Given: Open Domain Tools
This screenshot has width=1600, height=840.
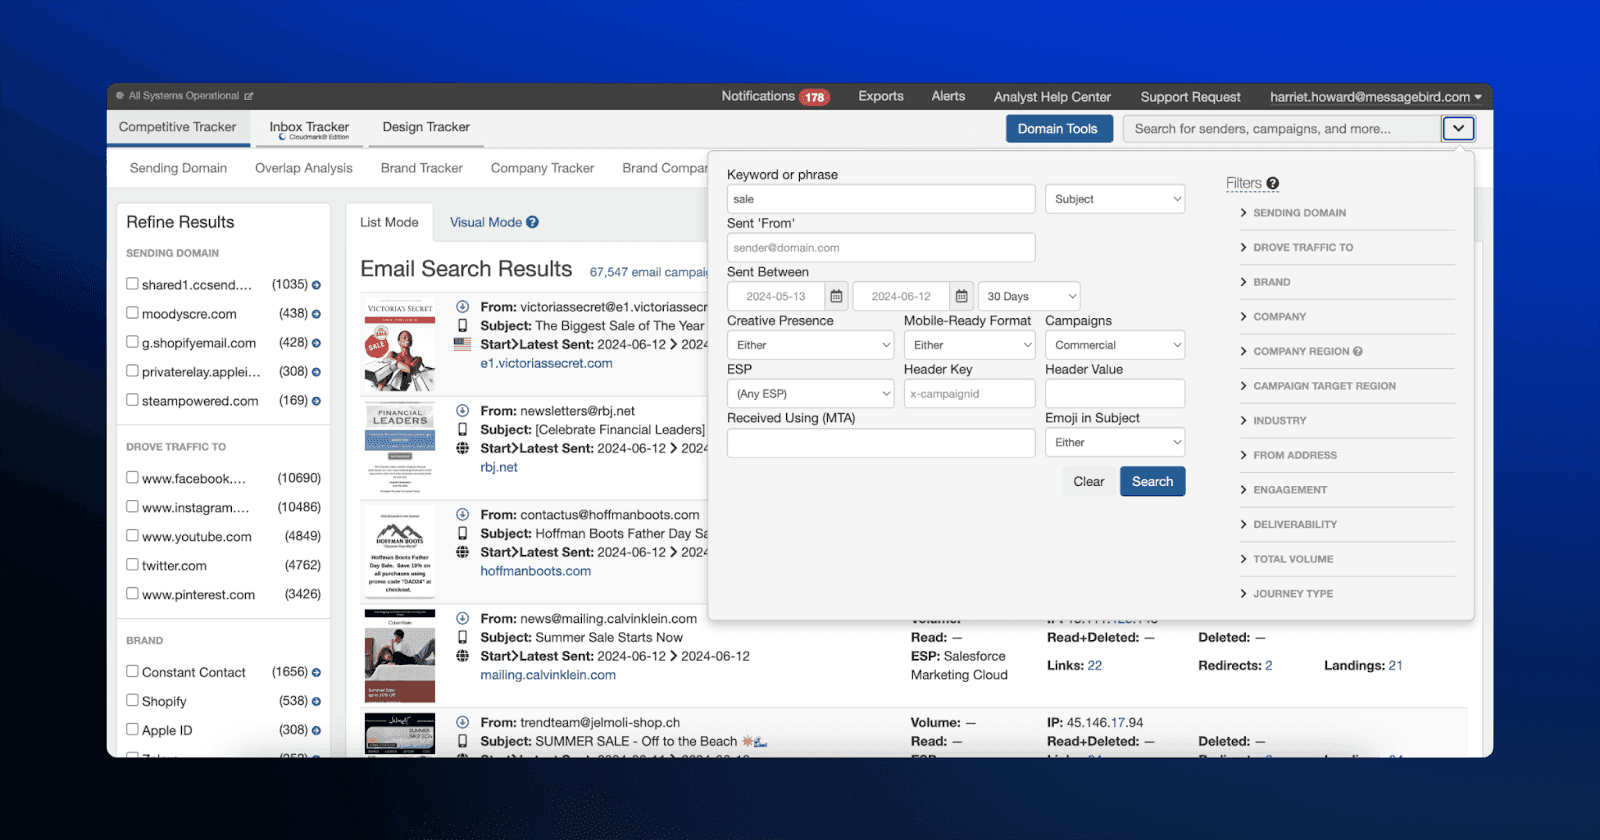Looking at the screenshot, I should [1058, 128].
